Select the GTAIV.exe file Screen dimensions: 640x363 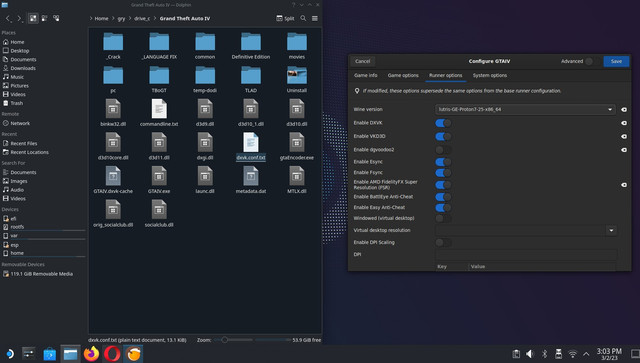(159, 180)
